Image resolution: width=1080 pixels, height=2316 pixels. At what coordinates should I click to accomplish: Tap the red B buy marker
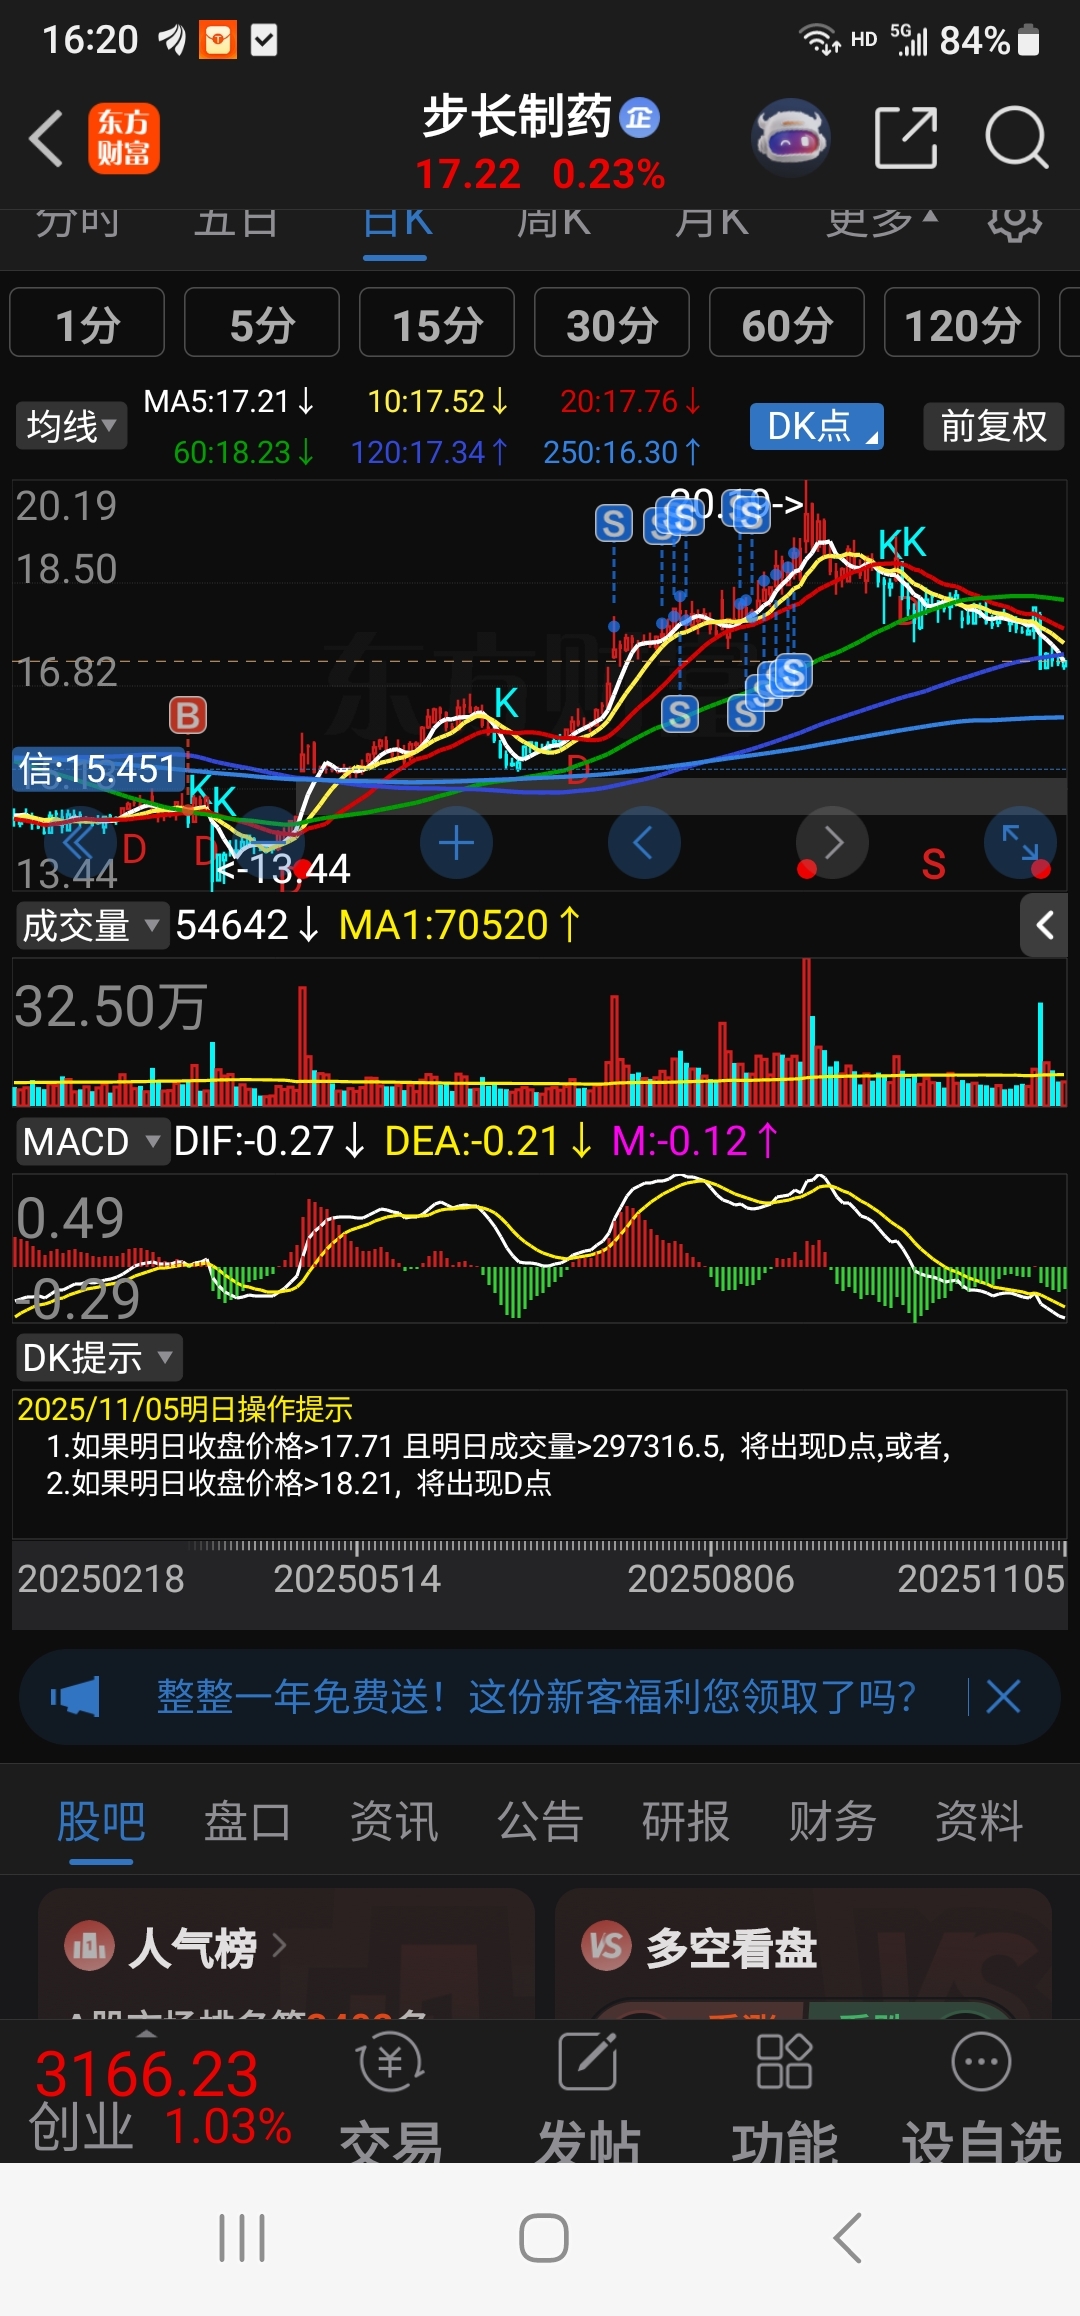(x=187, y=715)
